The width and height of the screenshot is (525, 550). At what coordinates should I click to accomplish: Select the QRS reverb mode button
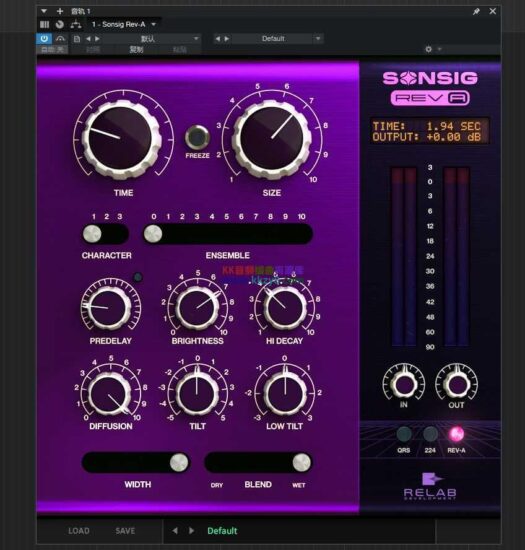coord(404,434)
